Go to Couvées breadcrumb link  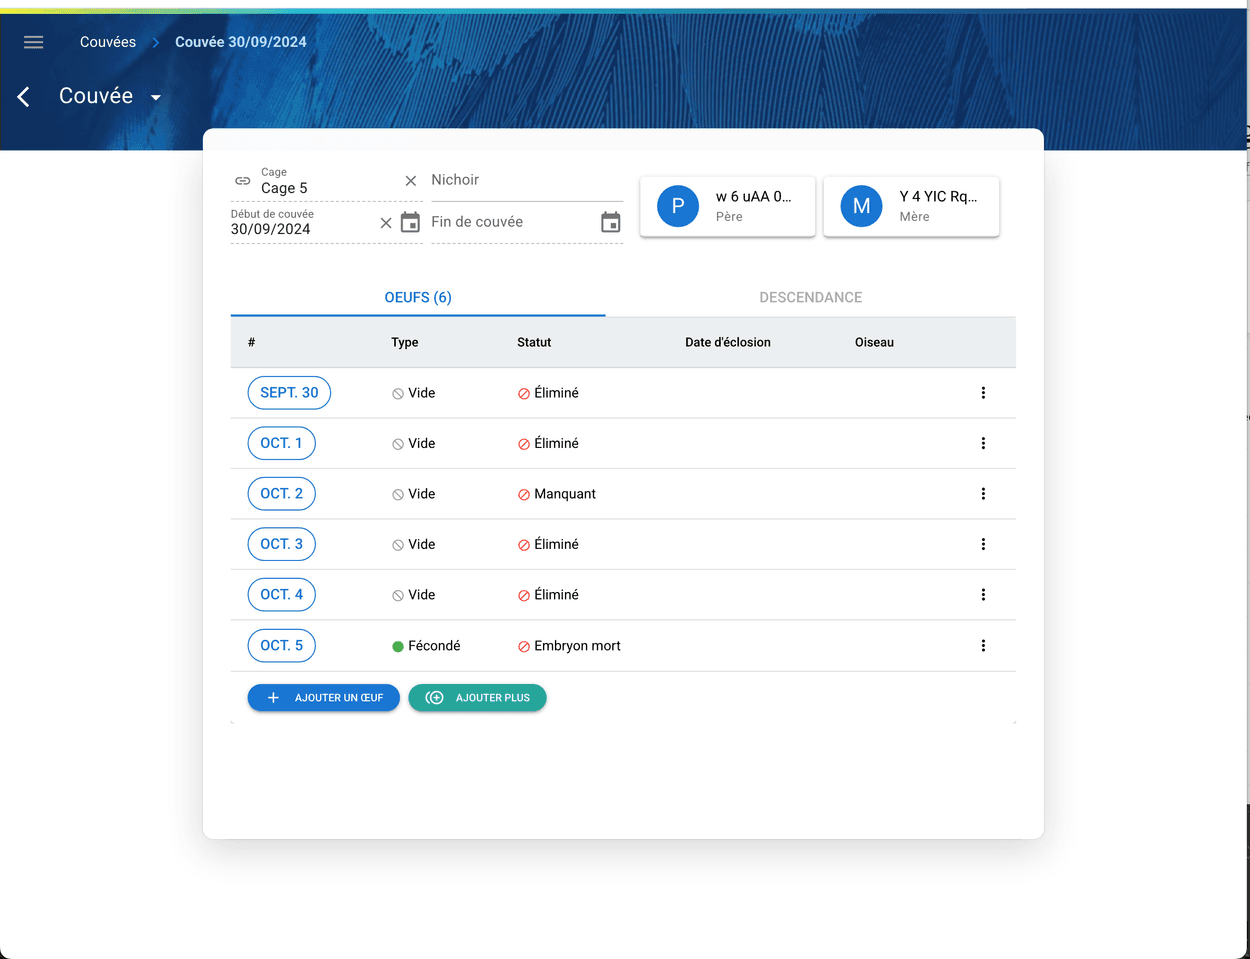point(108,42)
